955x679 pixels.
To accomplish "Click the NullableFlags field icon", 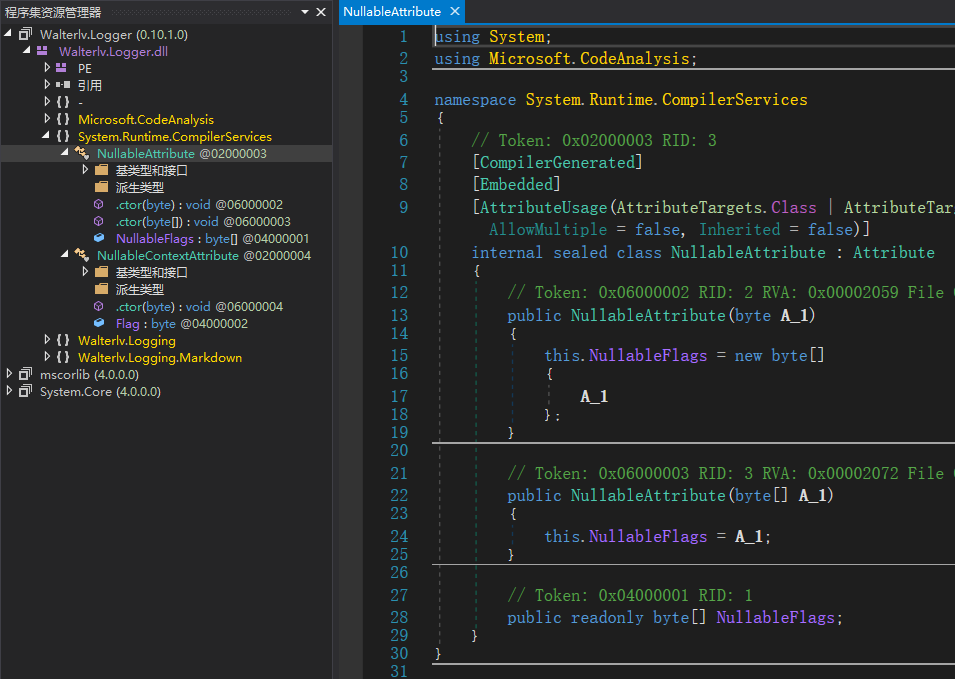I will pos(99,238).
